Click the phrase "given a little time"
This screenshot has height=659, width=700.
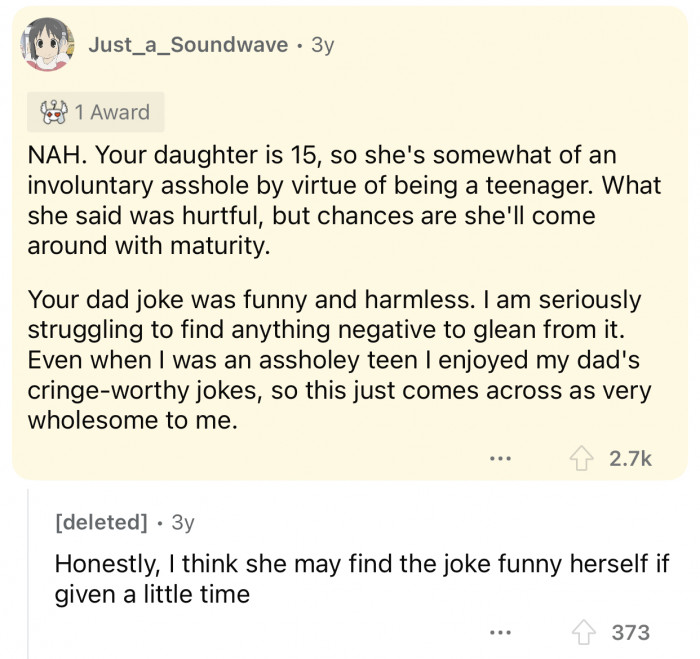tap(150, 592)
